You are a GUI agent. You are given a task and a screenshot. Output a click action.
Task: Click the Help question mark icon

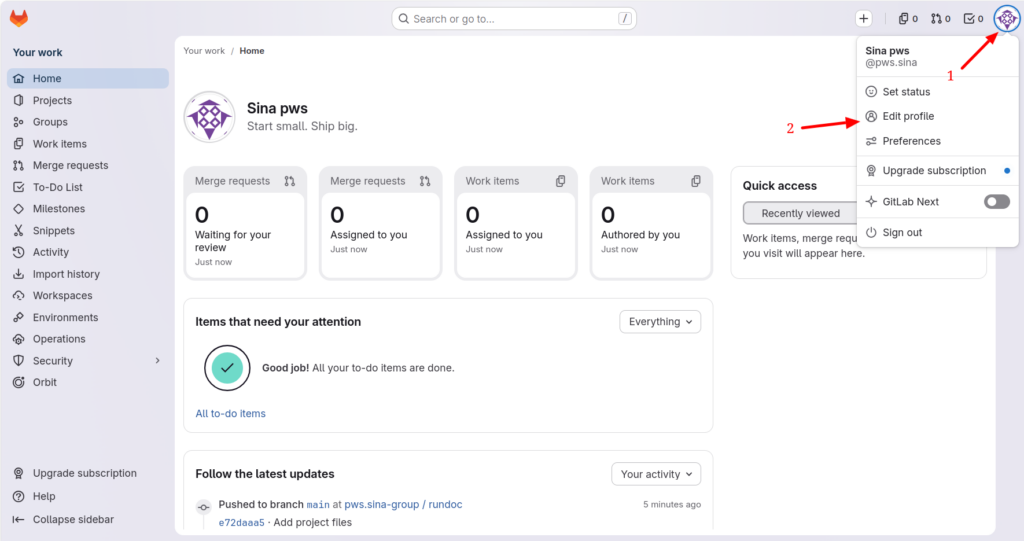tap(19, 497)
